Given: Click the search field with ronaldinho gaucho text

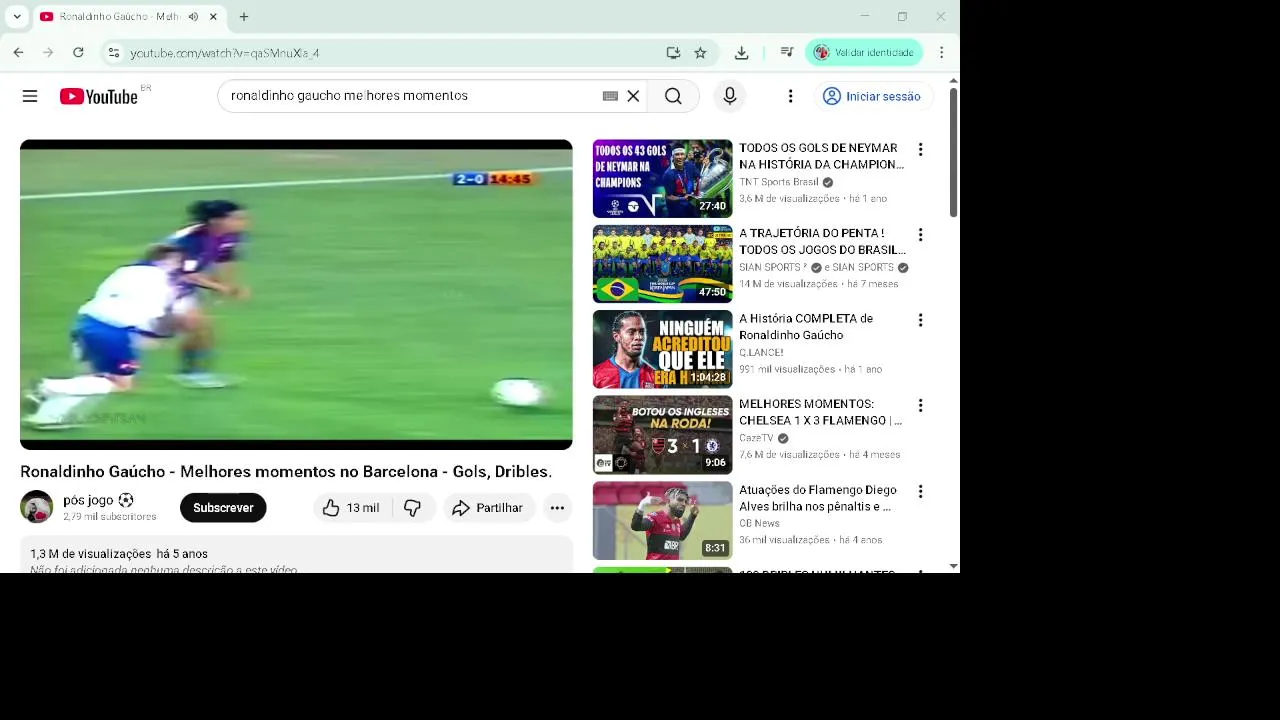Looking at the screenshot, I should point(410,96).
